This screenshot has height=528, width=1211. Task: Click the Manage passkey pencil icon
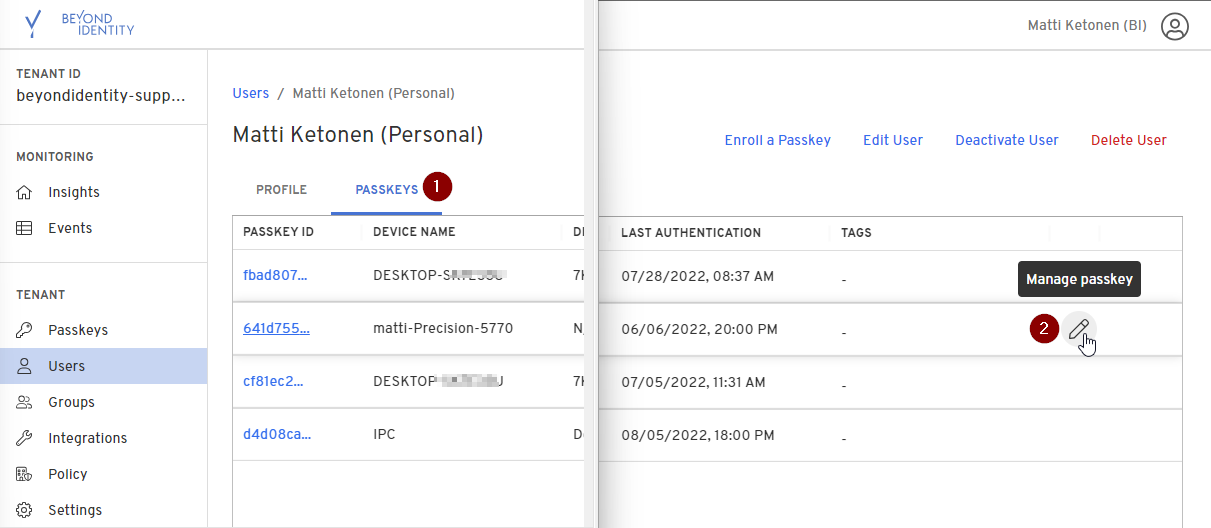click(1078, 328)
